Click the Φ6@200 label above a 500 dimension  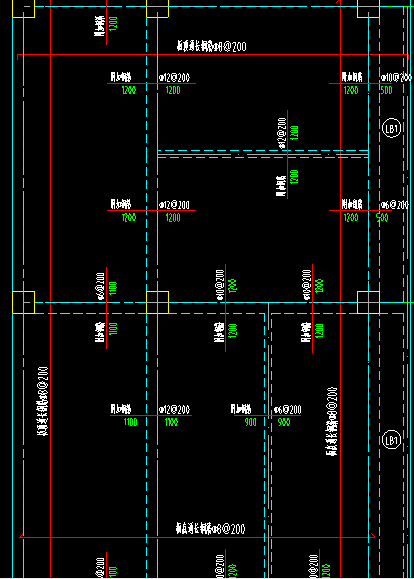[395, 205]
